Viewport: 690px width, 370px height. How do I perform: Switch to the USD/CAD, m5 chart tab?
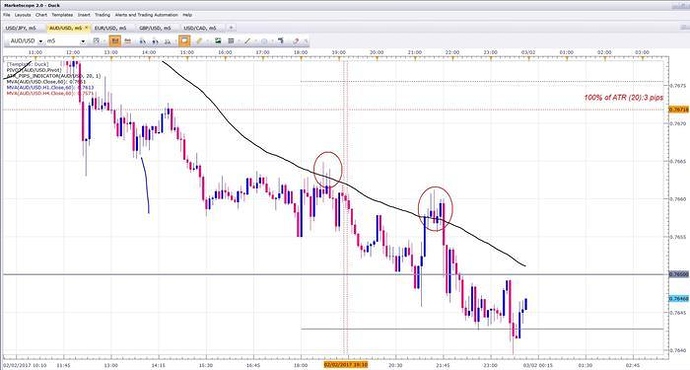point(200,28)
